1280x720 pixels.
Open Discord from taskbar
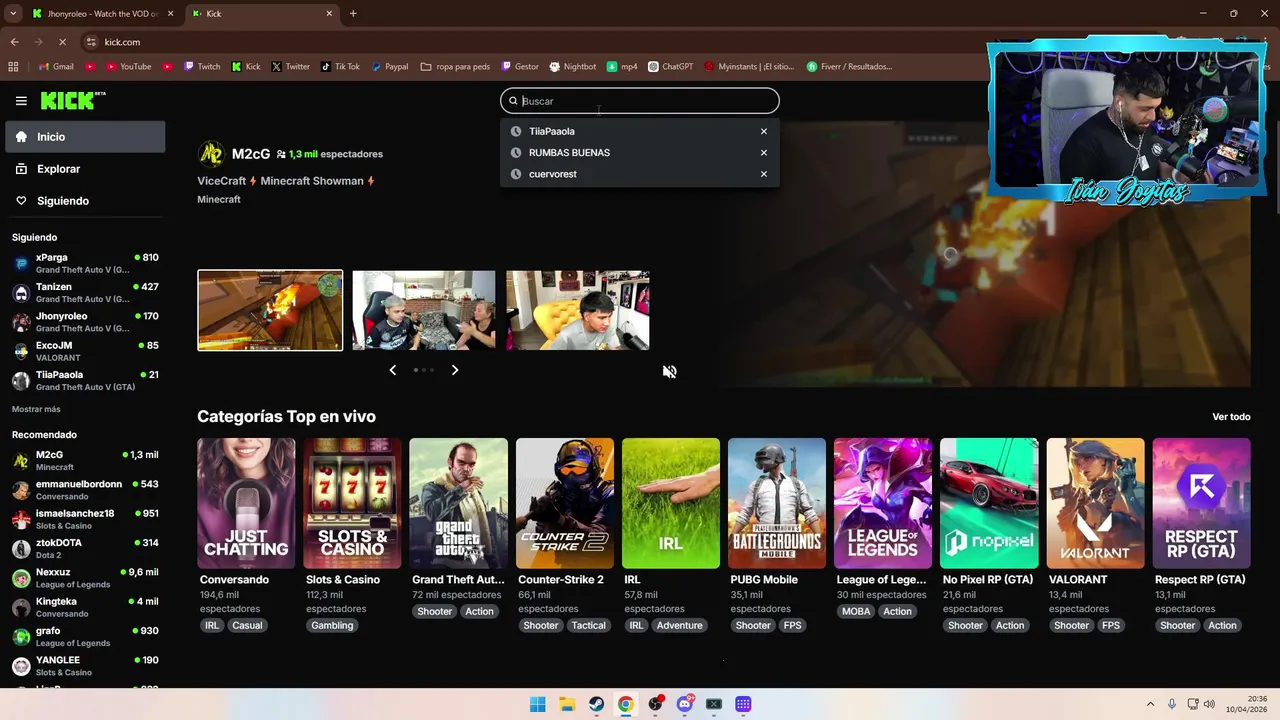tap(685, 704)
